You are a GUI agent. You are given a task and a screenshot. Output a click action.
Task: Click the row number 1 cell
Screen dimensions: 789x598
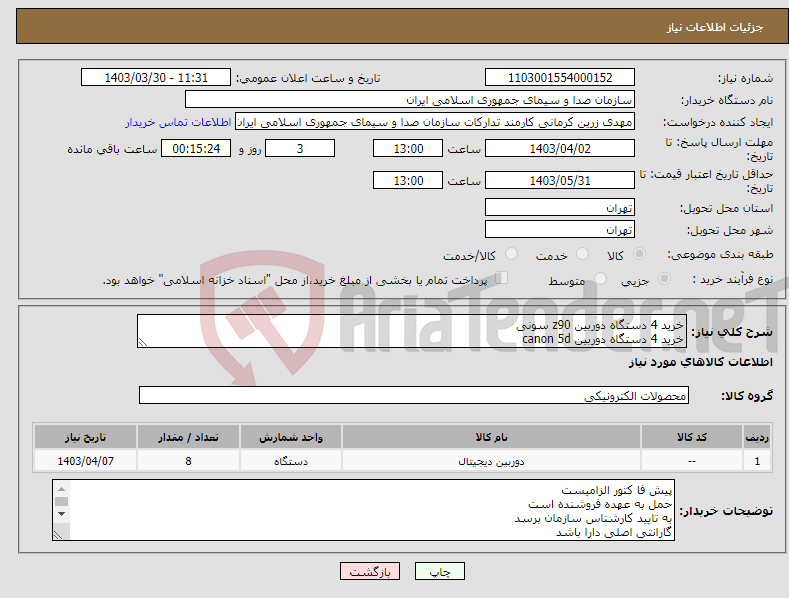click(x=757, y=461)
